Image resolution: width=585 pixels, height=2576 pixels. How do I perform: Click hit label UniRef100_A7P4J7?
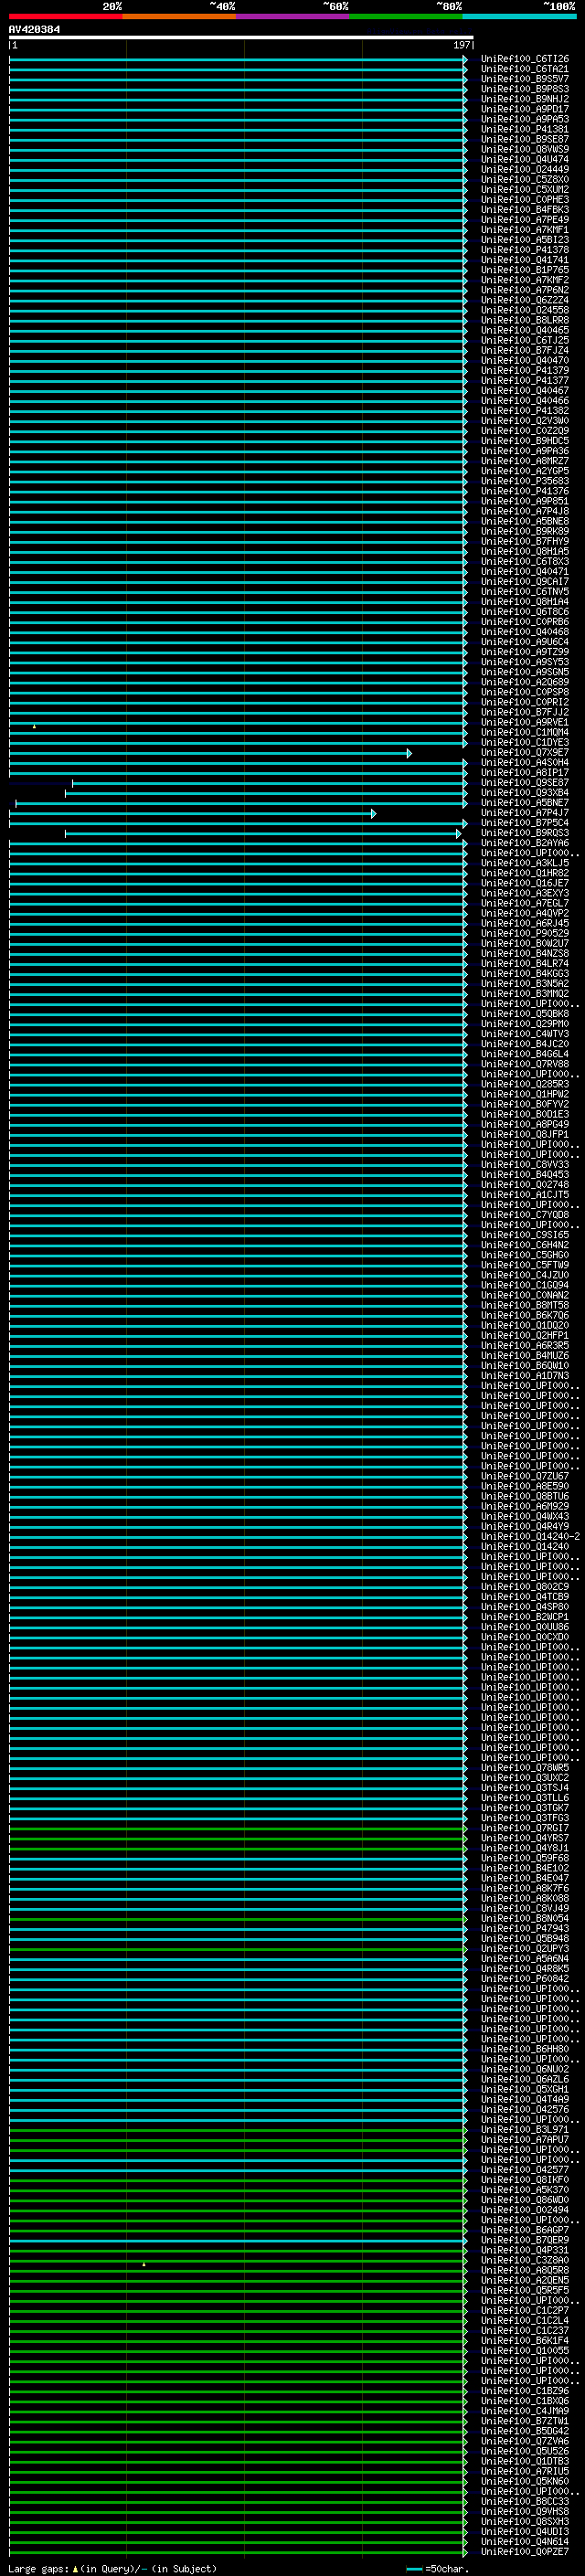(x=524, y=813)
